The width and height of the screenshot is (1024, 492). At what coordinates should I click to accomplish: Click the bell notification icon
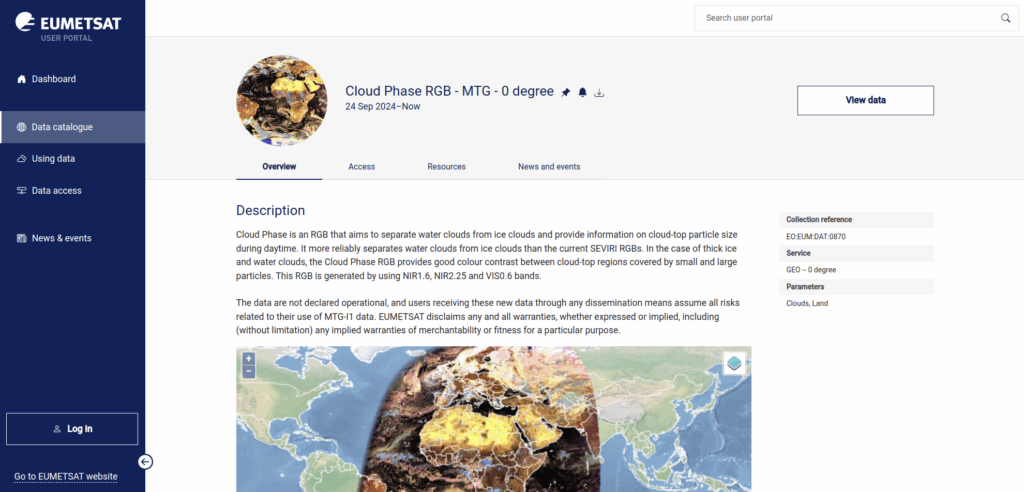[x=583, y=92]
